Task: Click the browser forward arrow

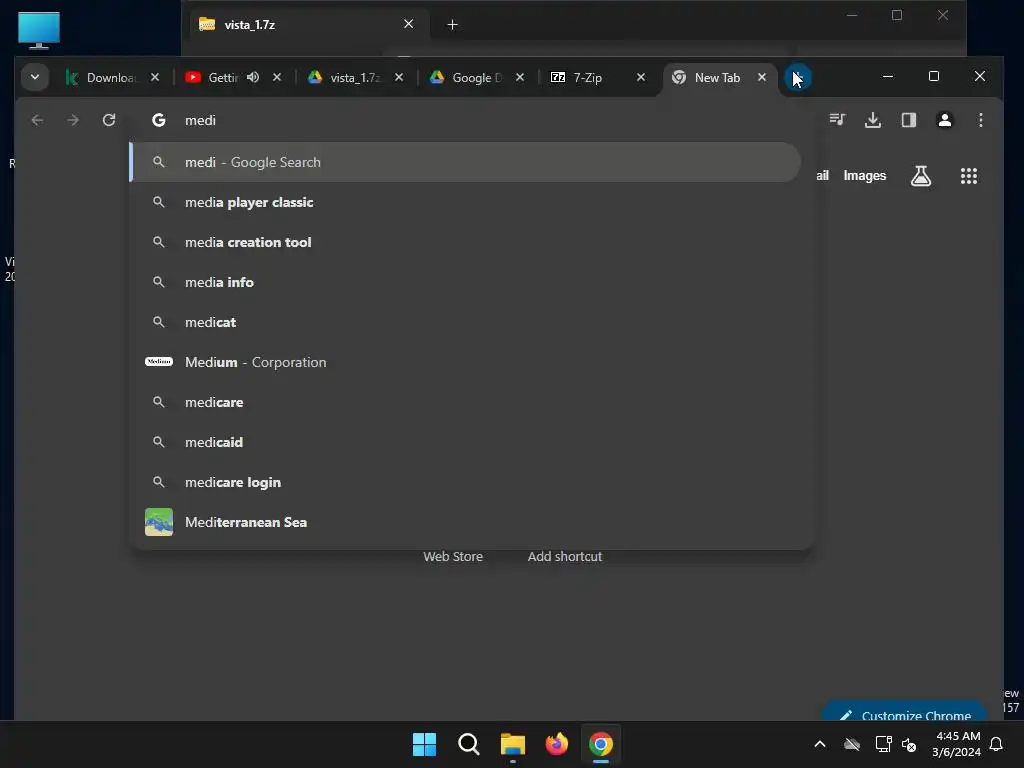Action: 73,120
